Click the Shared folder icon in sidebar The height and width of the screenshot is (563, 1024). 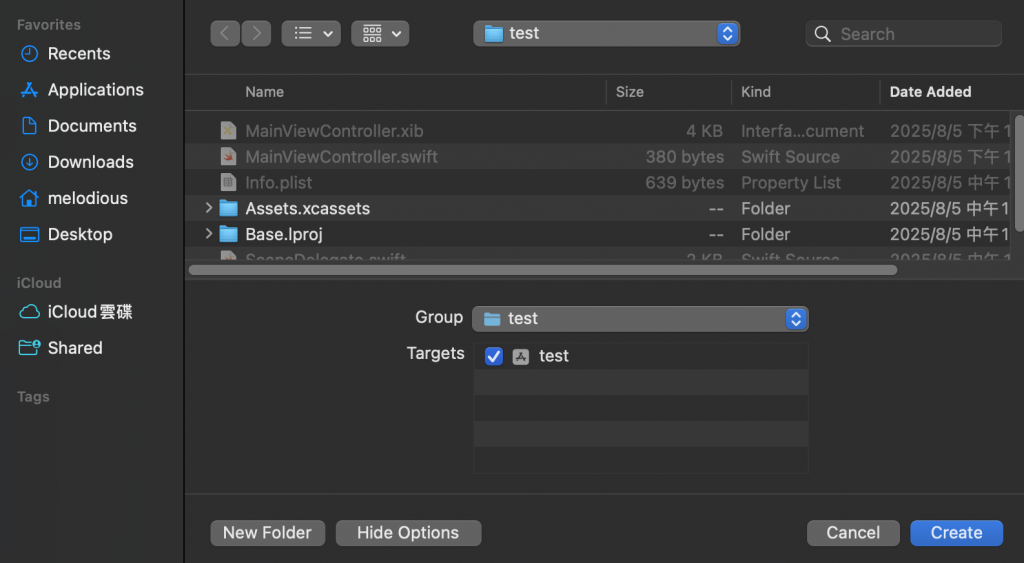(x=29, y=348)
